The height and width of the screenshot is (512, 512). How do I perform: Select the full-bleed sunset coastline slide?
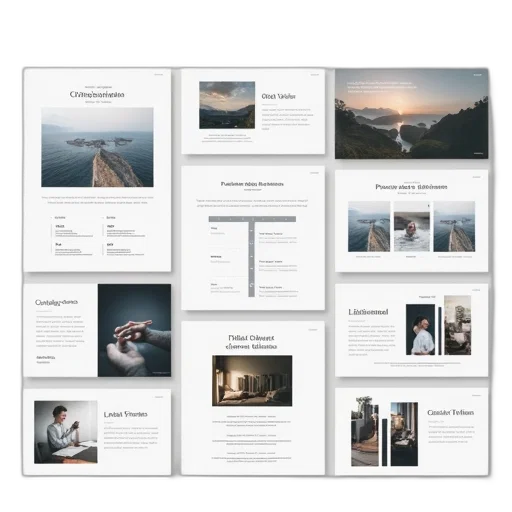click(411, 114)
